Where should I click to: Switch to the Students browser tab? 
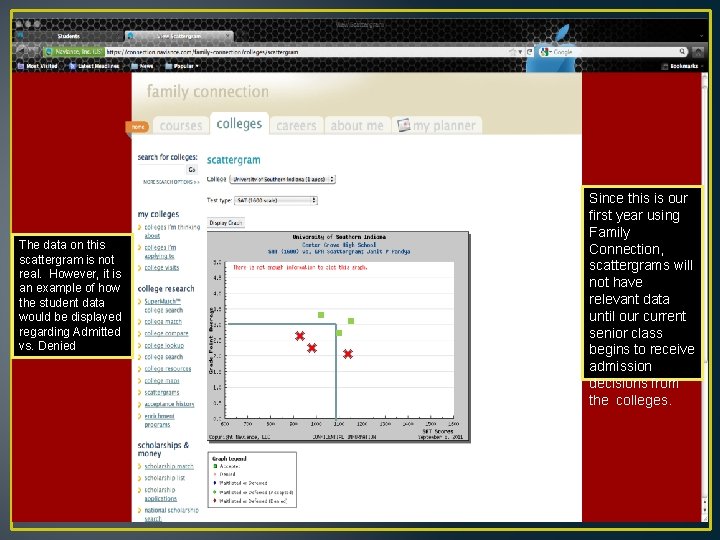(x=68, y=36)
